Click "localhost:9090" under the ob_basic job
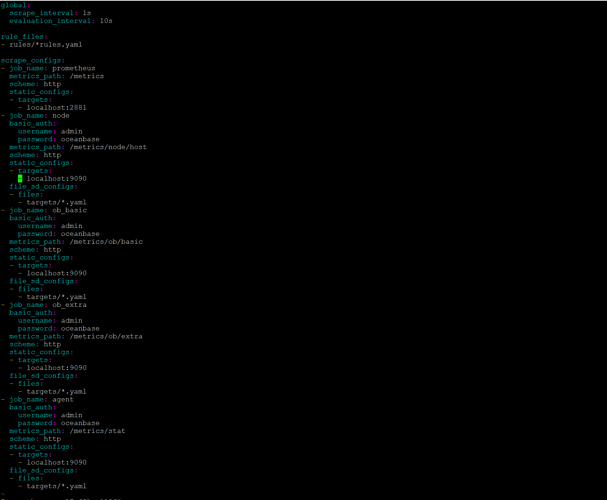Viewport: 607px width, 500px height. tap(57, 273)
